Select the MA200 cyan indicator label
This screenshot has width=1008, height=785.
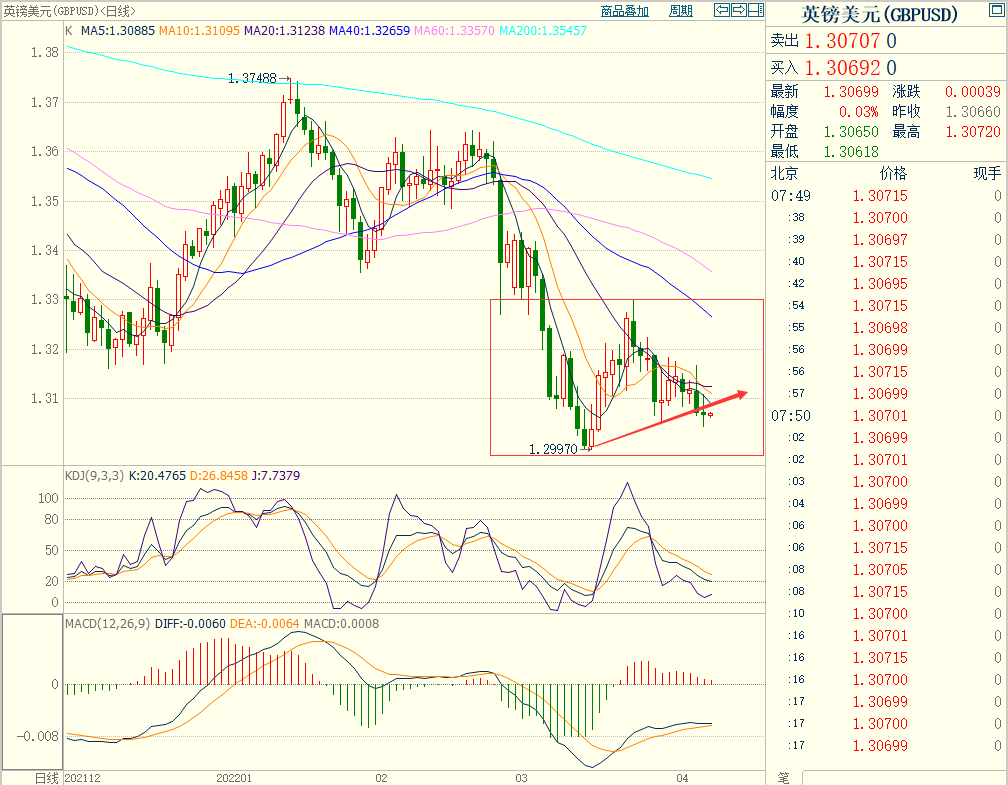pos(542,31)
